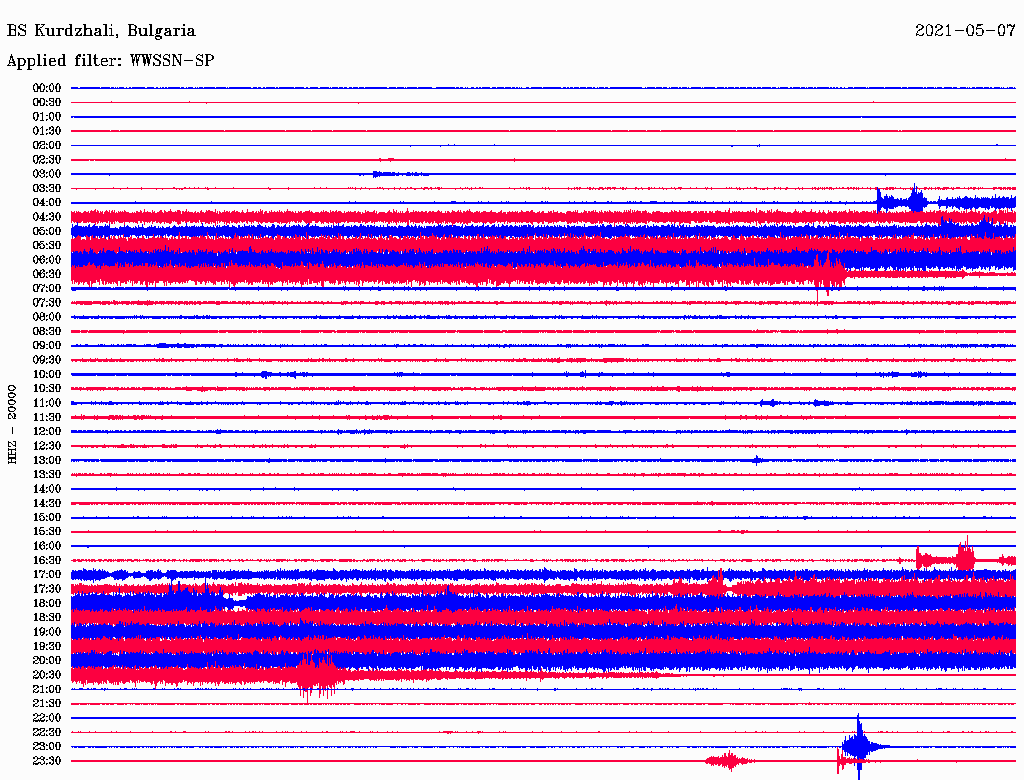This screenshot has height=780, width=1024.
Task: Click the '03:00' time label
Action: point(47,174)
